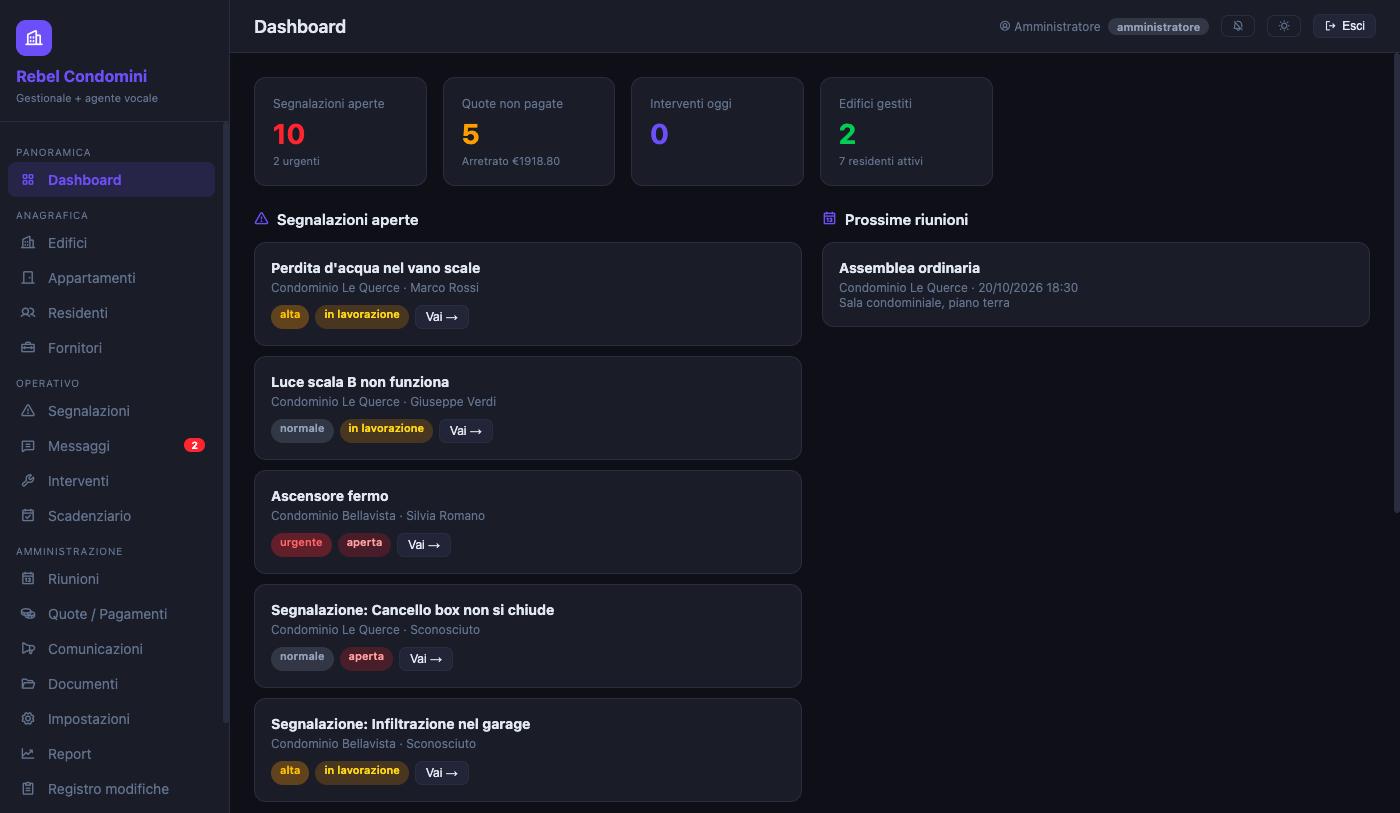Image resolution: width=1400 pixels, height=813 pixels.
Task: Click the Dashboard grid icon in sidebar
Action: point(28,180)
